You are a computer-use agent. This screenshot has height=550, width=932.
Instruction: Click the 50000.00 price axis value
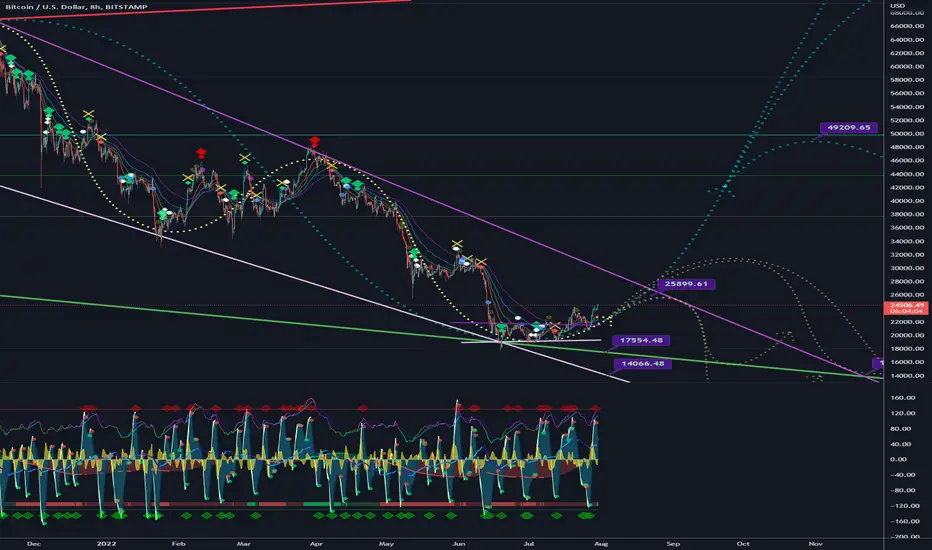tap(907, 134)
